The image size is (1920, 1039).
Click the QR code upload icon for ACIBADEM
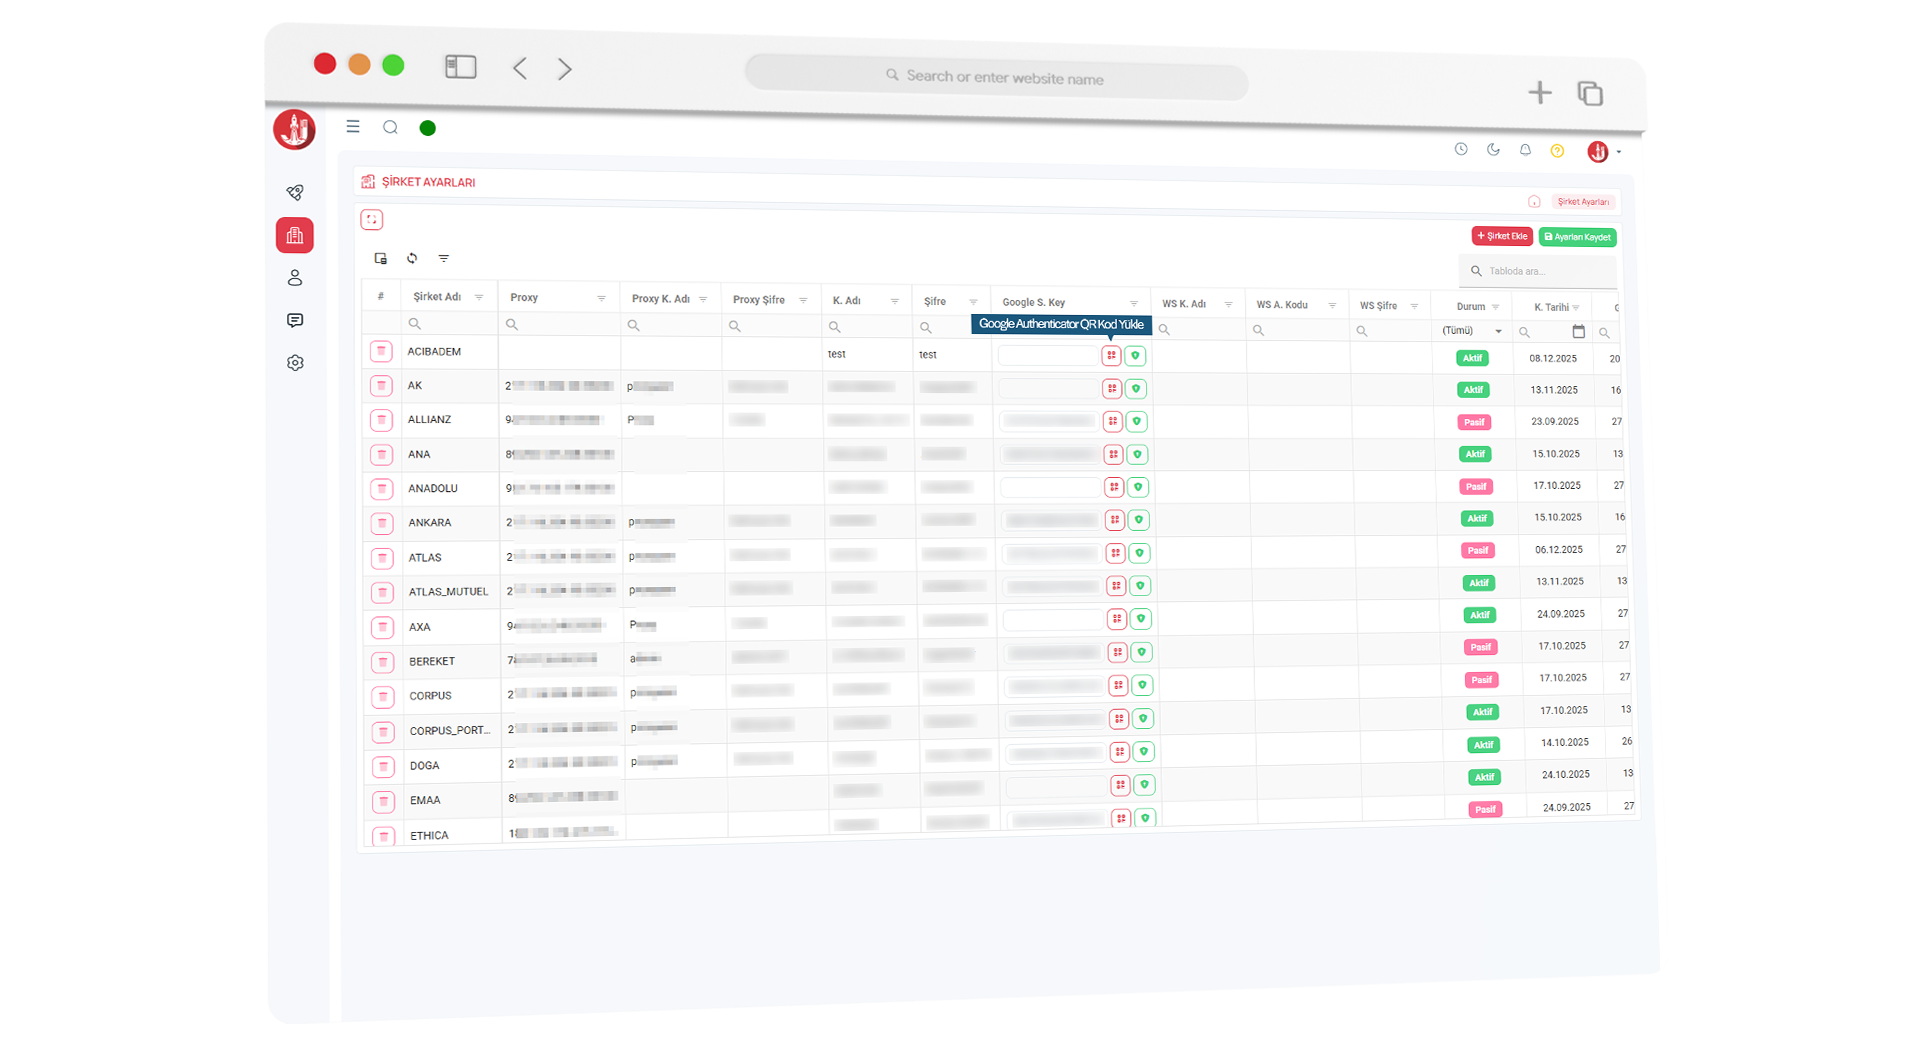point(1111,355)
